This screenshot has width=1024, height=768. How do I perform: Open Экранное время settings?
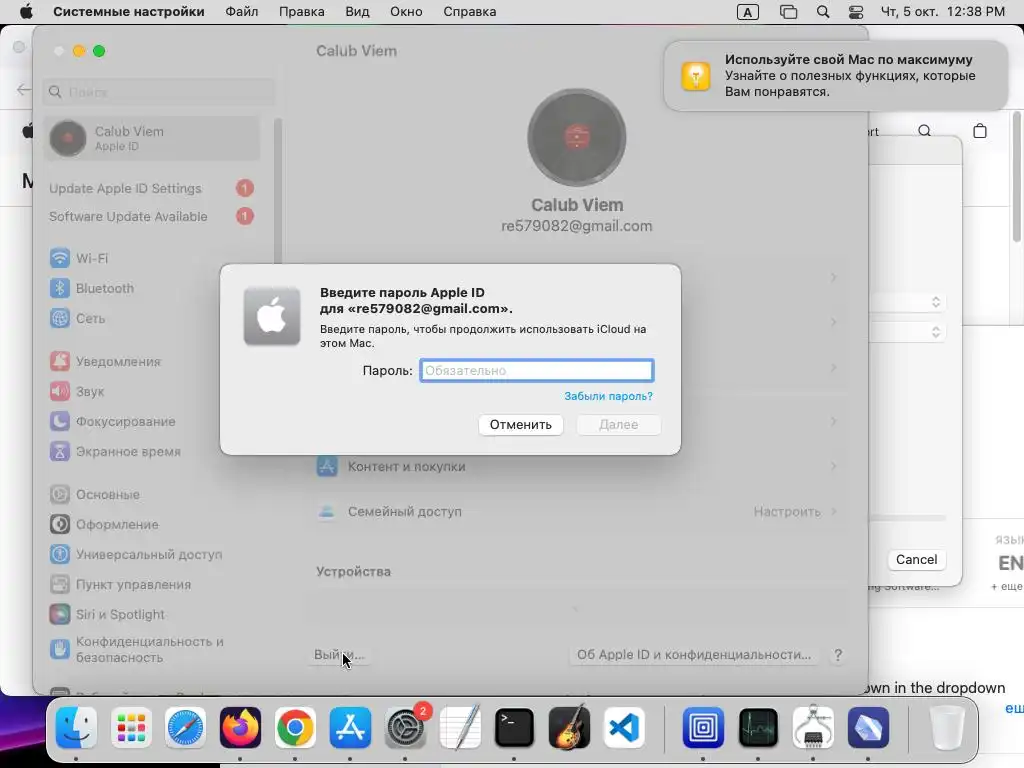coord(115,451)
